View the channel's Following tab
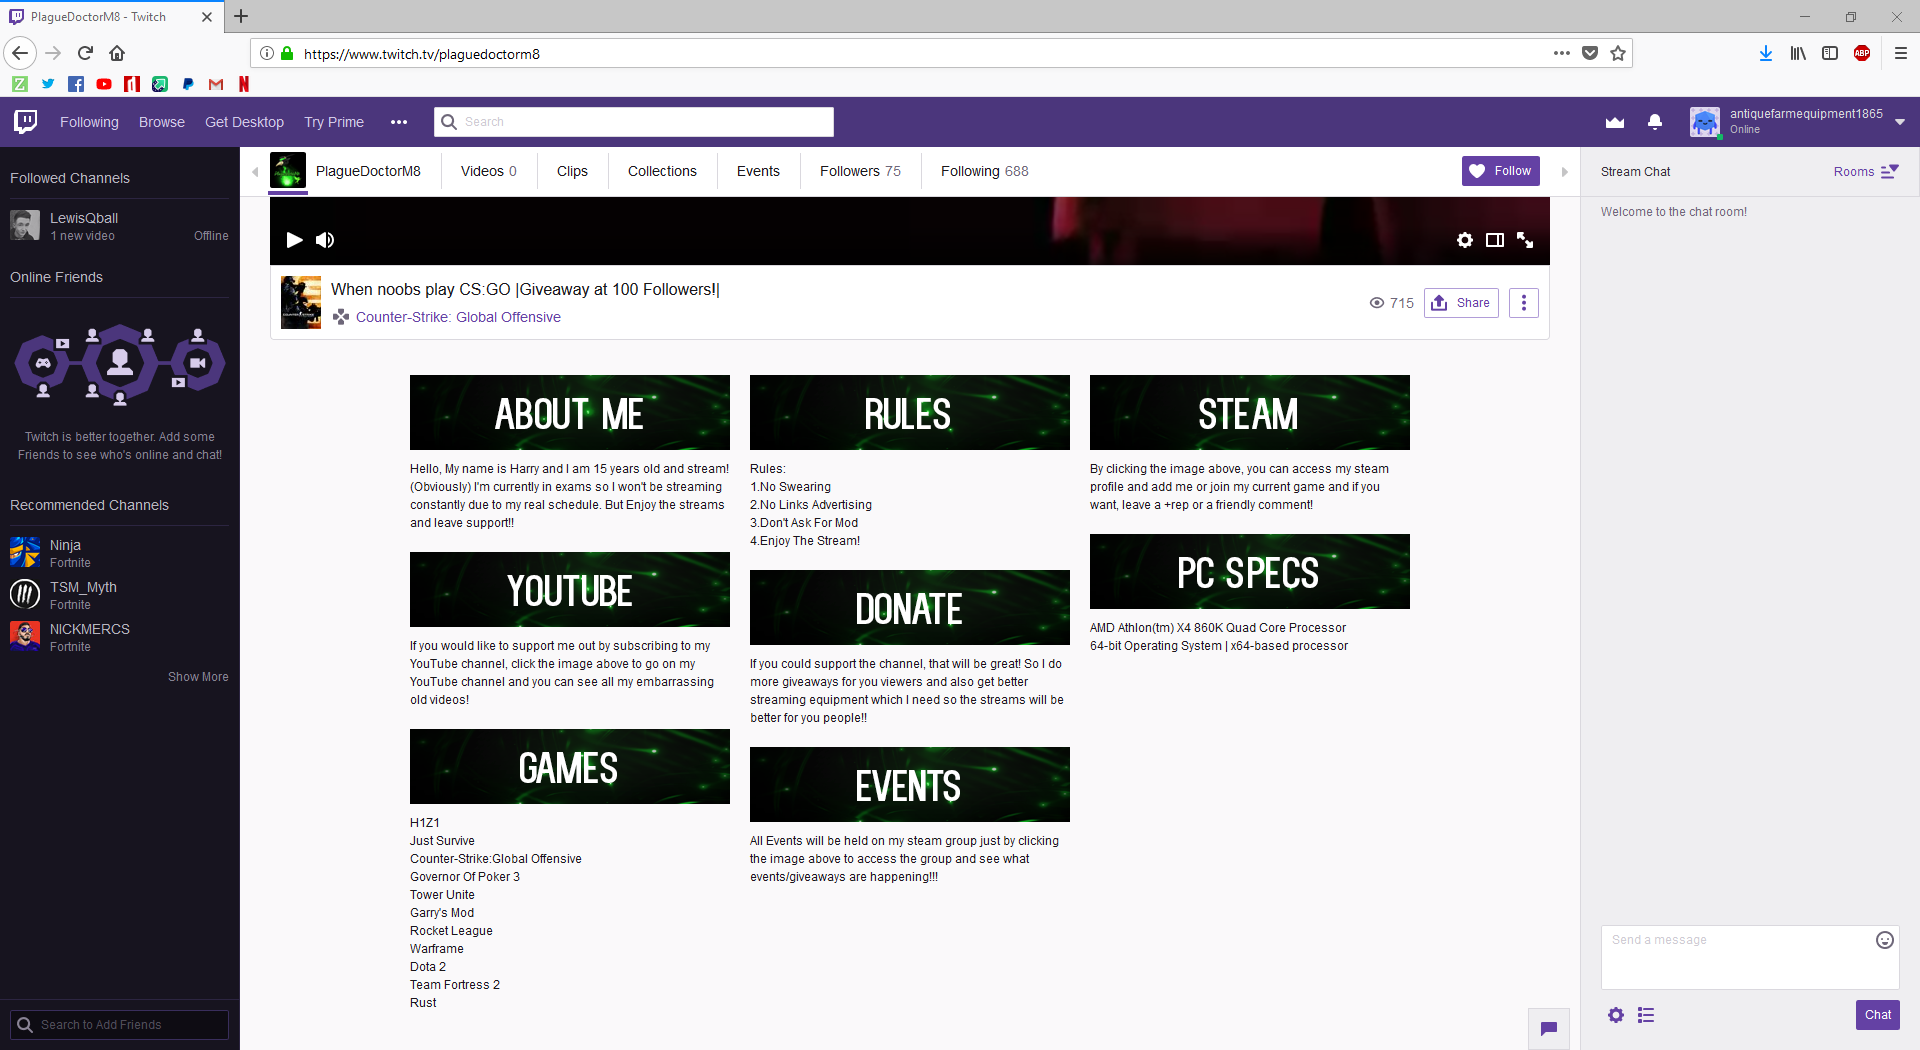The image size is (1920, 1050). [984, 171]
